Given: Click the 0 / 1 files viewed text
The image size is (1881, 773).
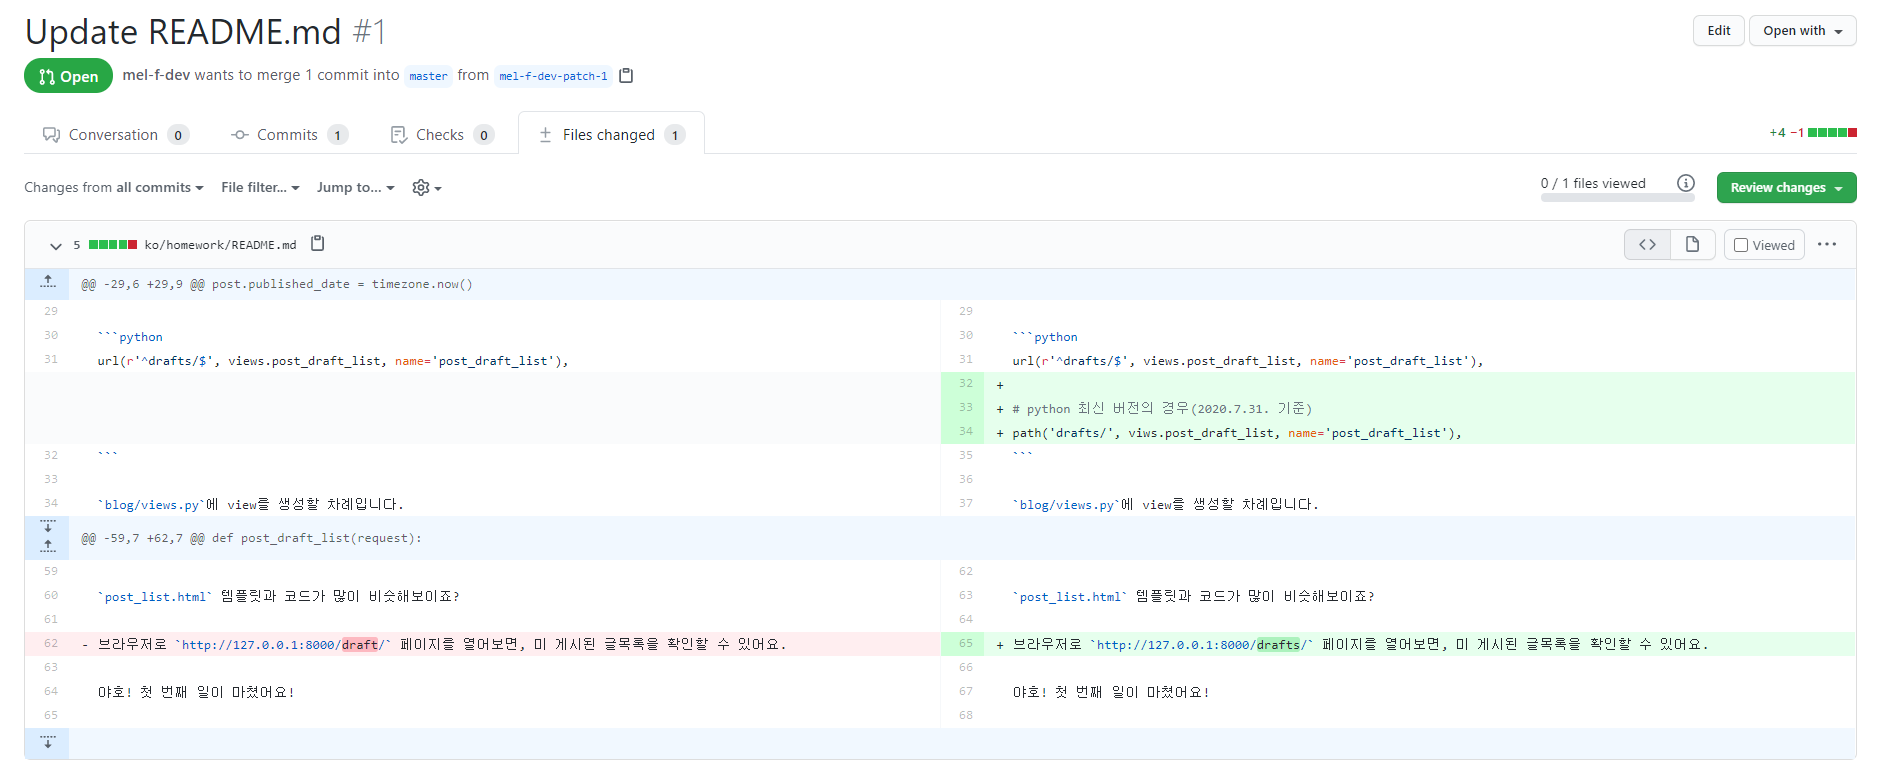Looking at the screenshot, I should 1593,183.
